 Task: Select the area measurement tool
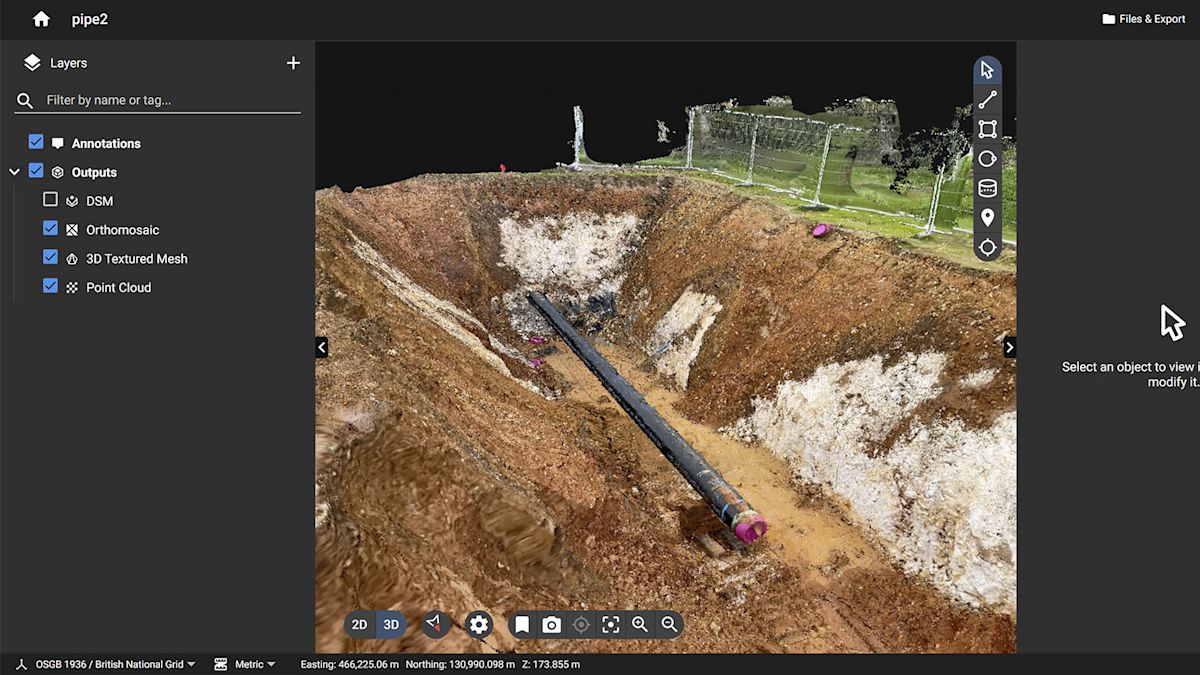click(x=987, y=129)
